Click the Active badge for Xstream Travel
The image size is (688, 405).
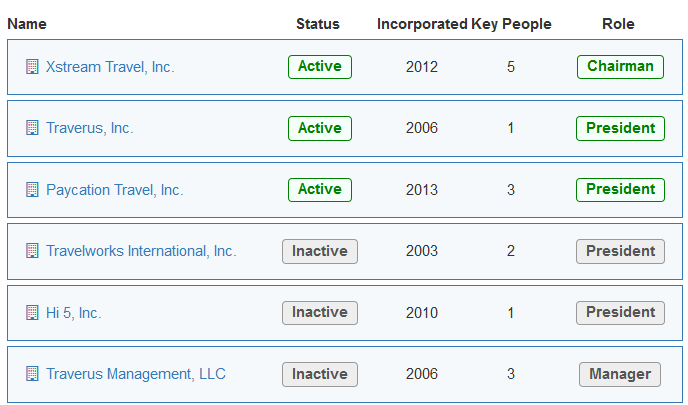320,67
